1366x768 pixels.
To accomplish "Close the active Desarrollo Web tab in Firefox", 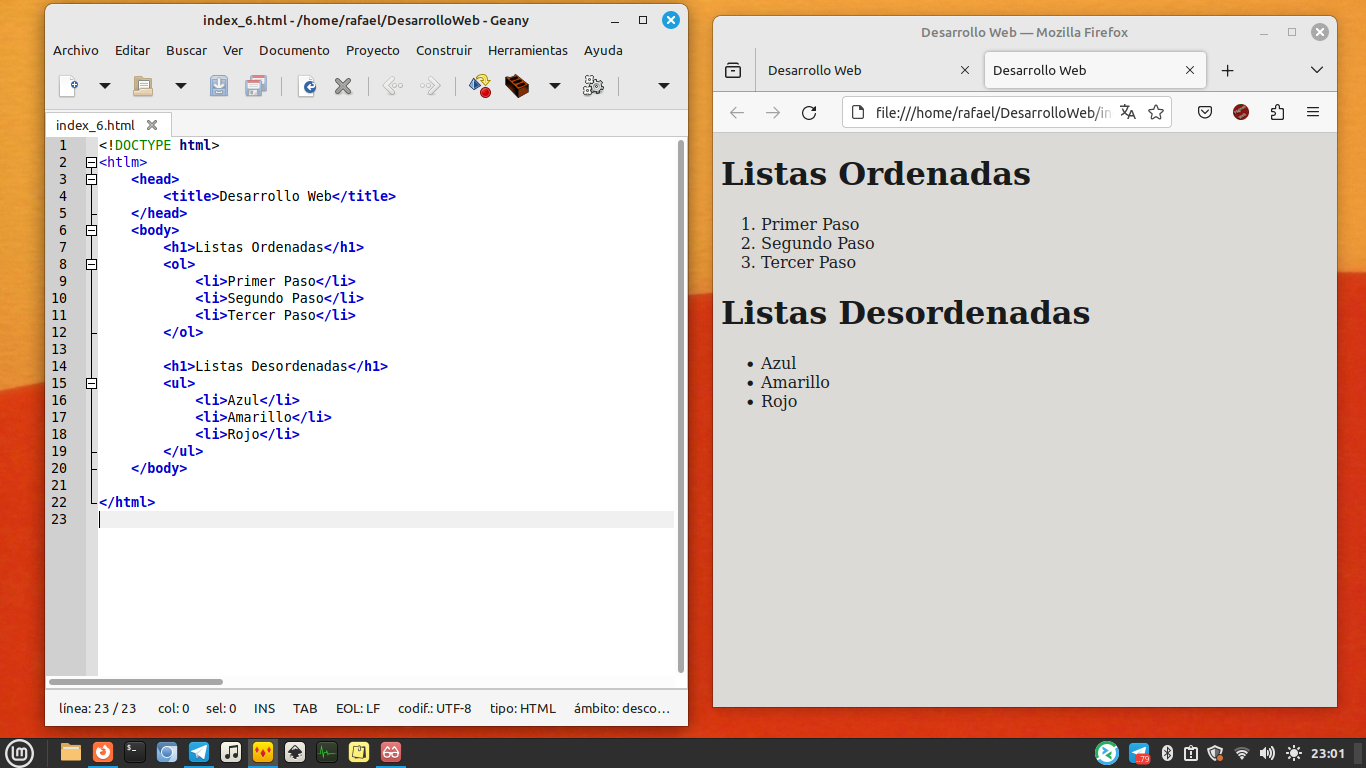I will tap(1190, 70).
